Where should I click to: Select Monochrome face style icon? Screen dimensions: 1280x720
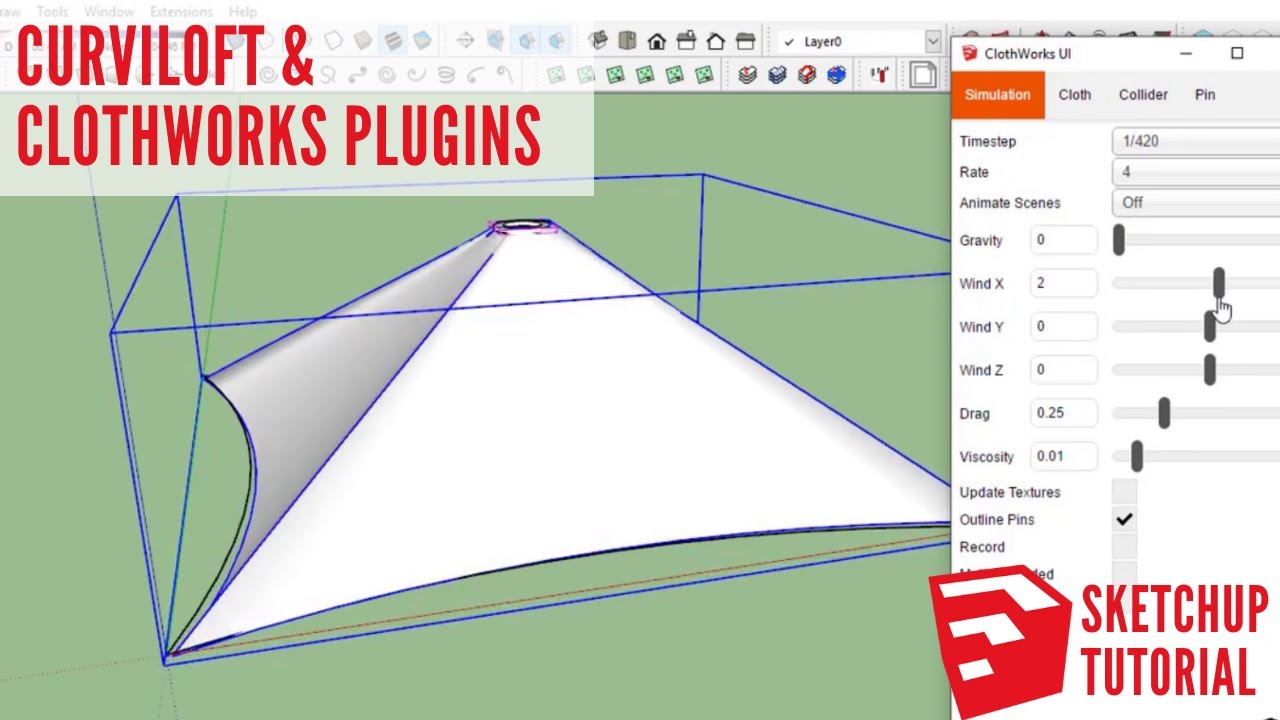click(422, 41)
